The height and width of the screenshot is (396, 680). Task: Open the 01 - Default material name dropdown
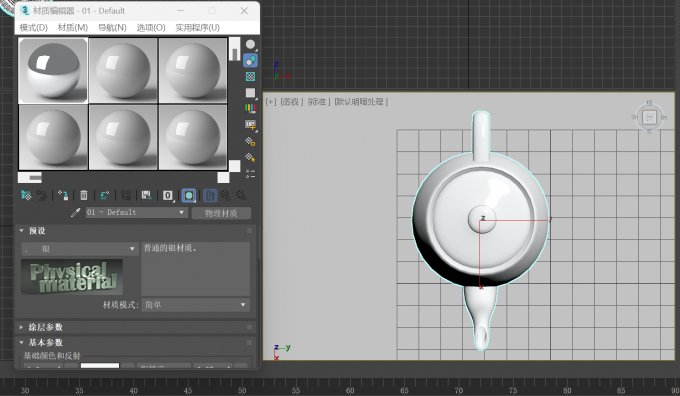point(137,213)
